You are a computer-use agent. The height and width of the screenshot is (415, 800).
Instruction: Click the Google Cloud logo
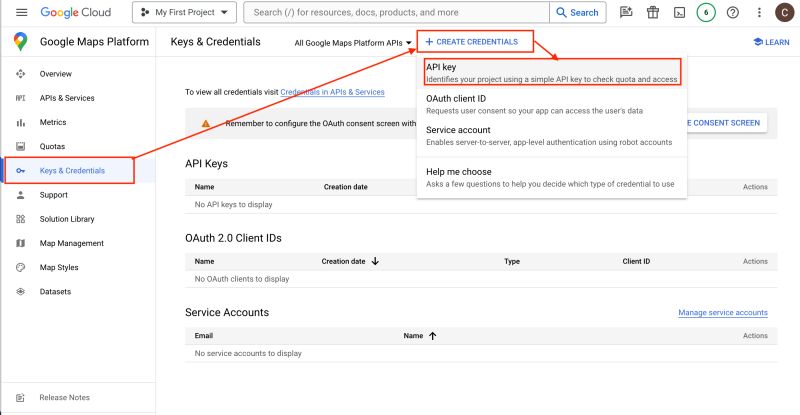(76, 12)
